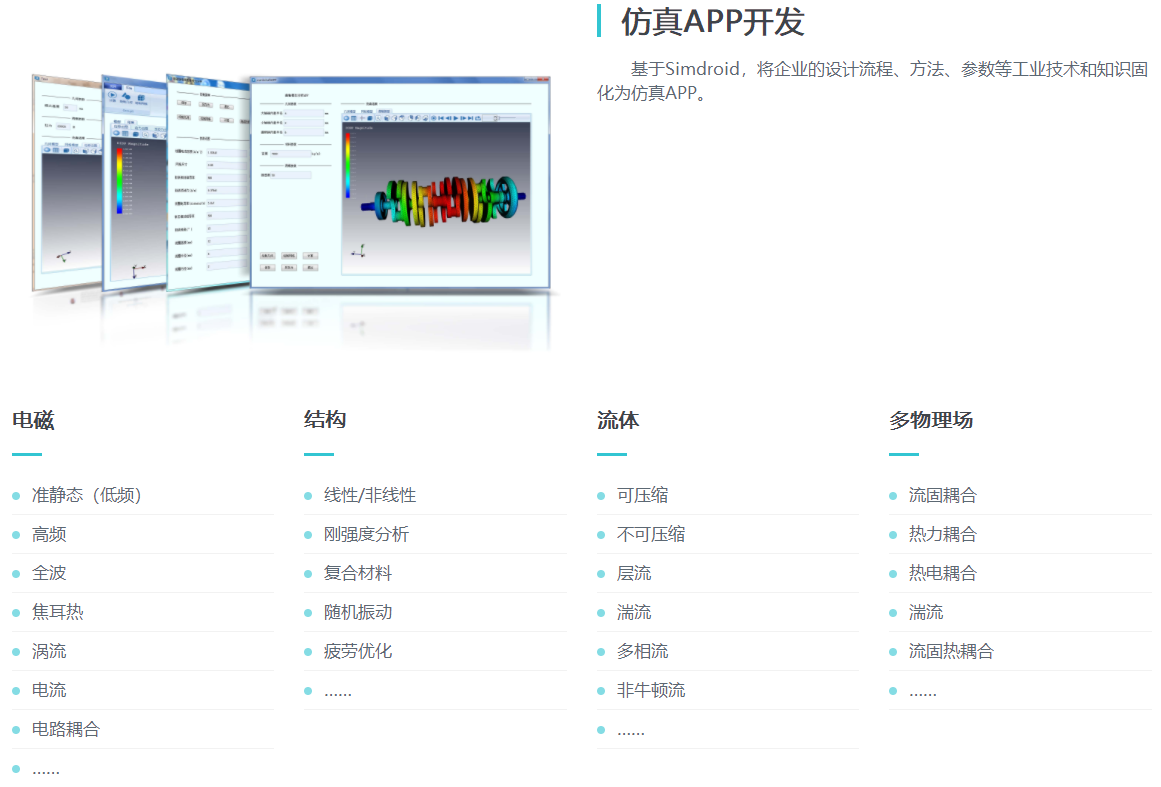Choose 随机振动 in the list

(x=358, y=612)
